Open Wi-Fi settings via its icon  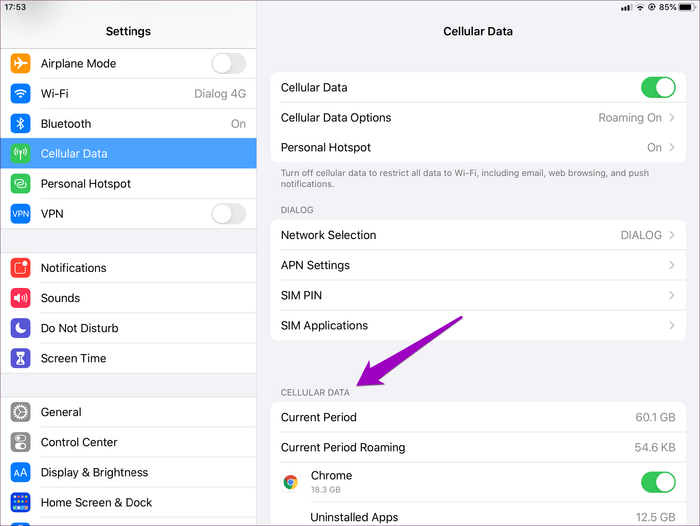(21, 94)
